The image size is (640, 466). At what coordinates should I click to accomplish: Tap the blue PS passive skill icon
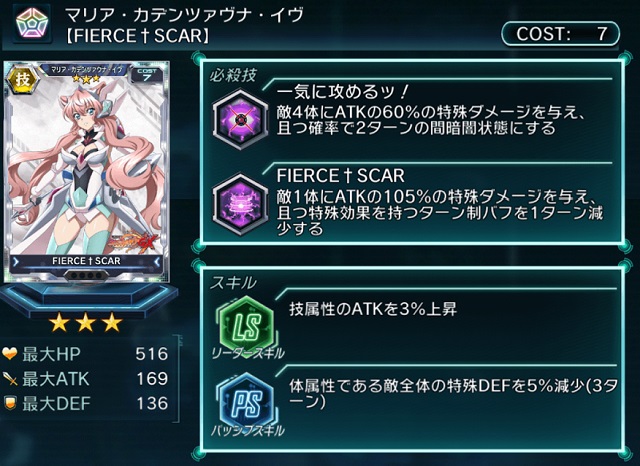[x=248, y=402]
